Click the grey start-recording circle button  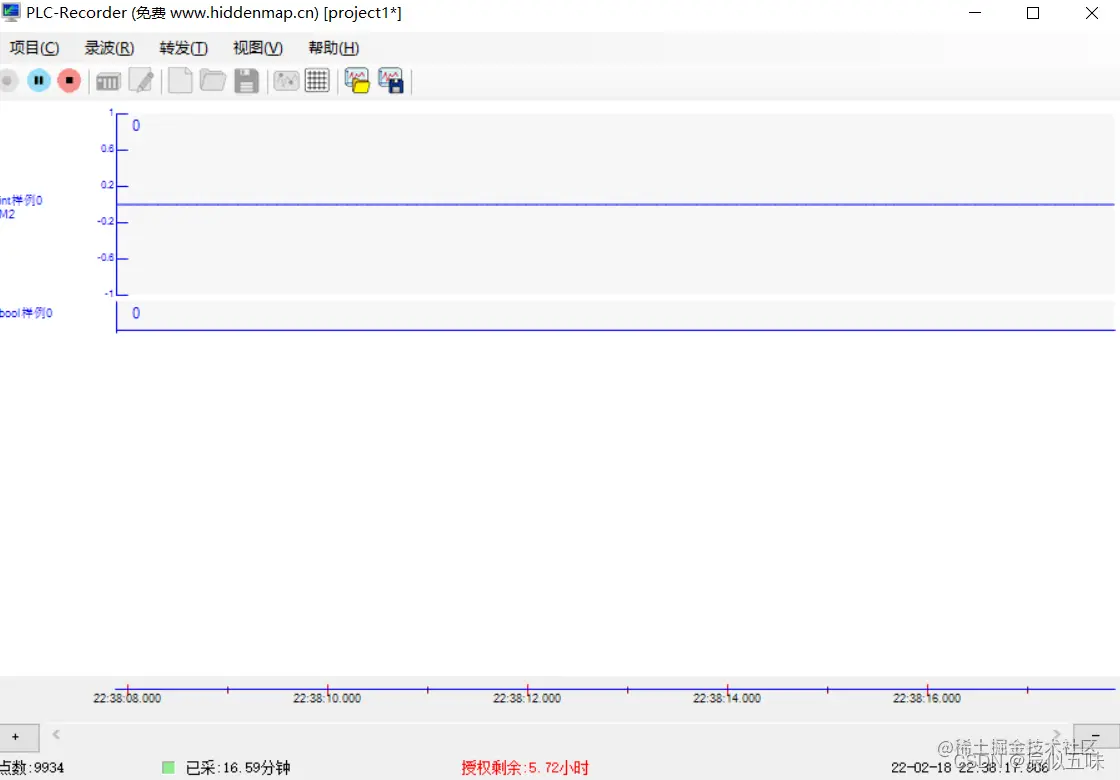point(7,81)
